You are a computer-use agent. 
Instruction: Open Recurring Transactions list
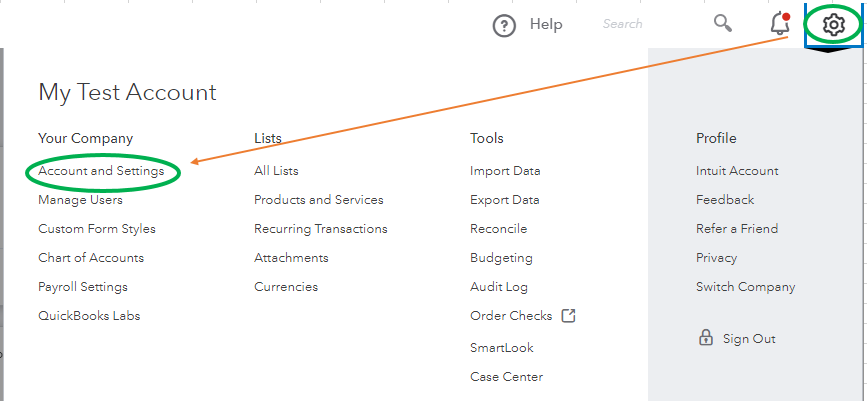[x=320, y=229]
